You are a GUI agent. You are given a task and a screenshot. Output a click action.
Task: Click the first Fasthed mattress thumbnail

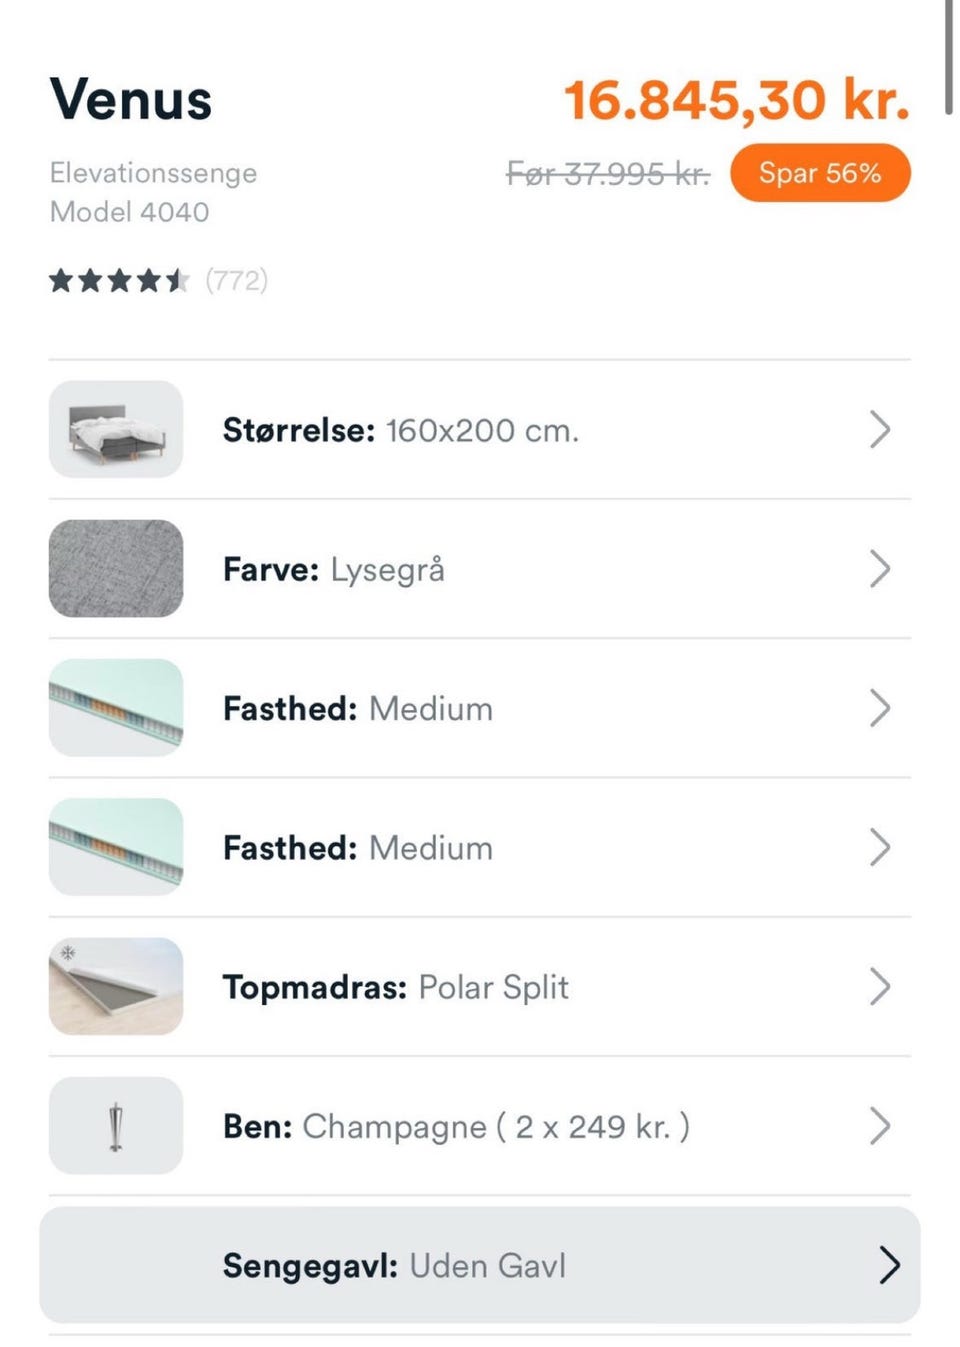[116, 707]
